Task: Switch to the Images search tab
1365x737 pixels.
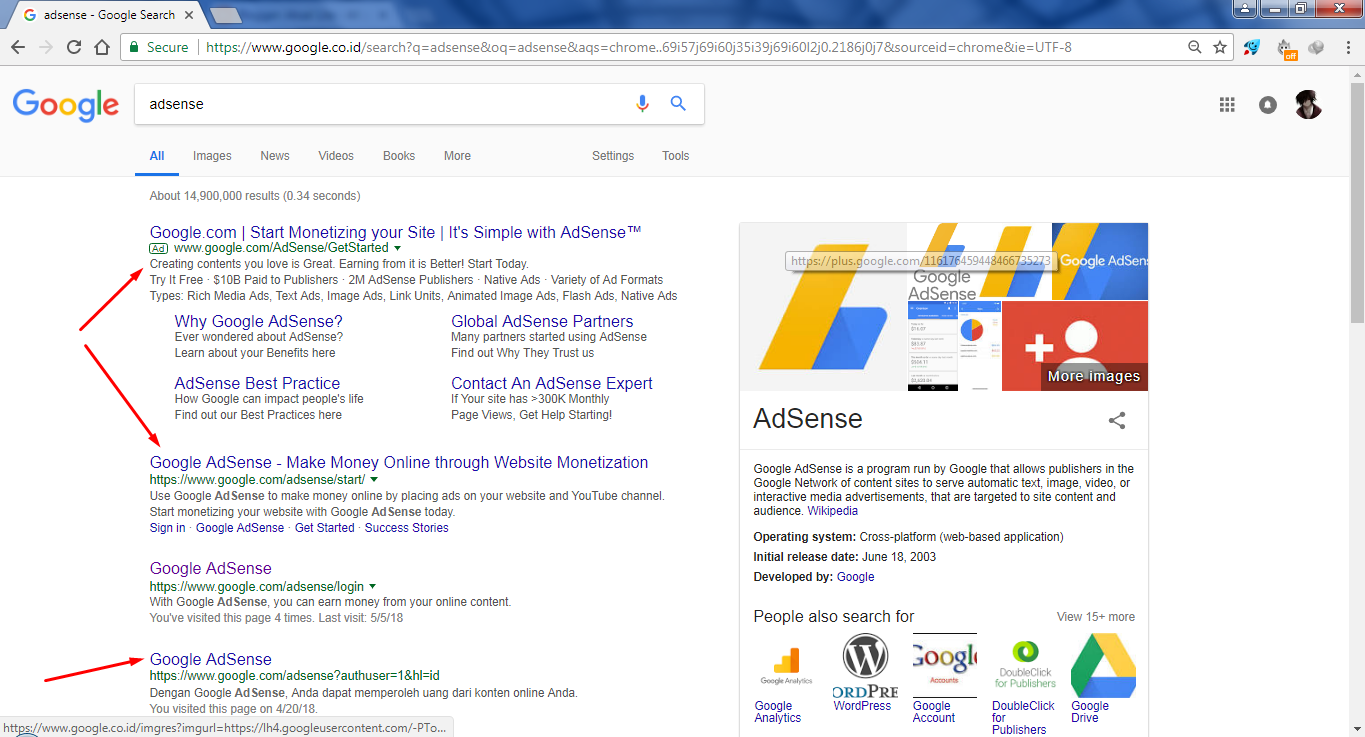Action: [x=212, y=155]
